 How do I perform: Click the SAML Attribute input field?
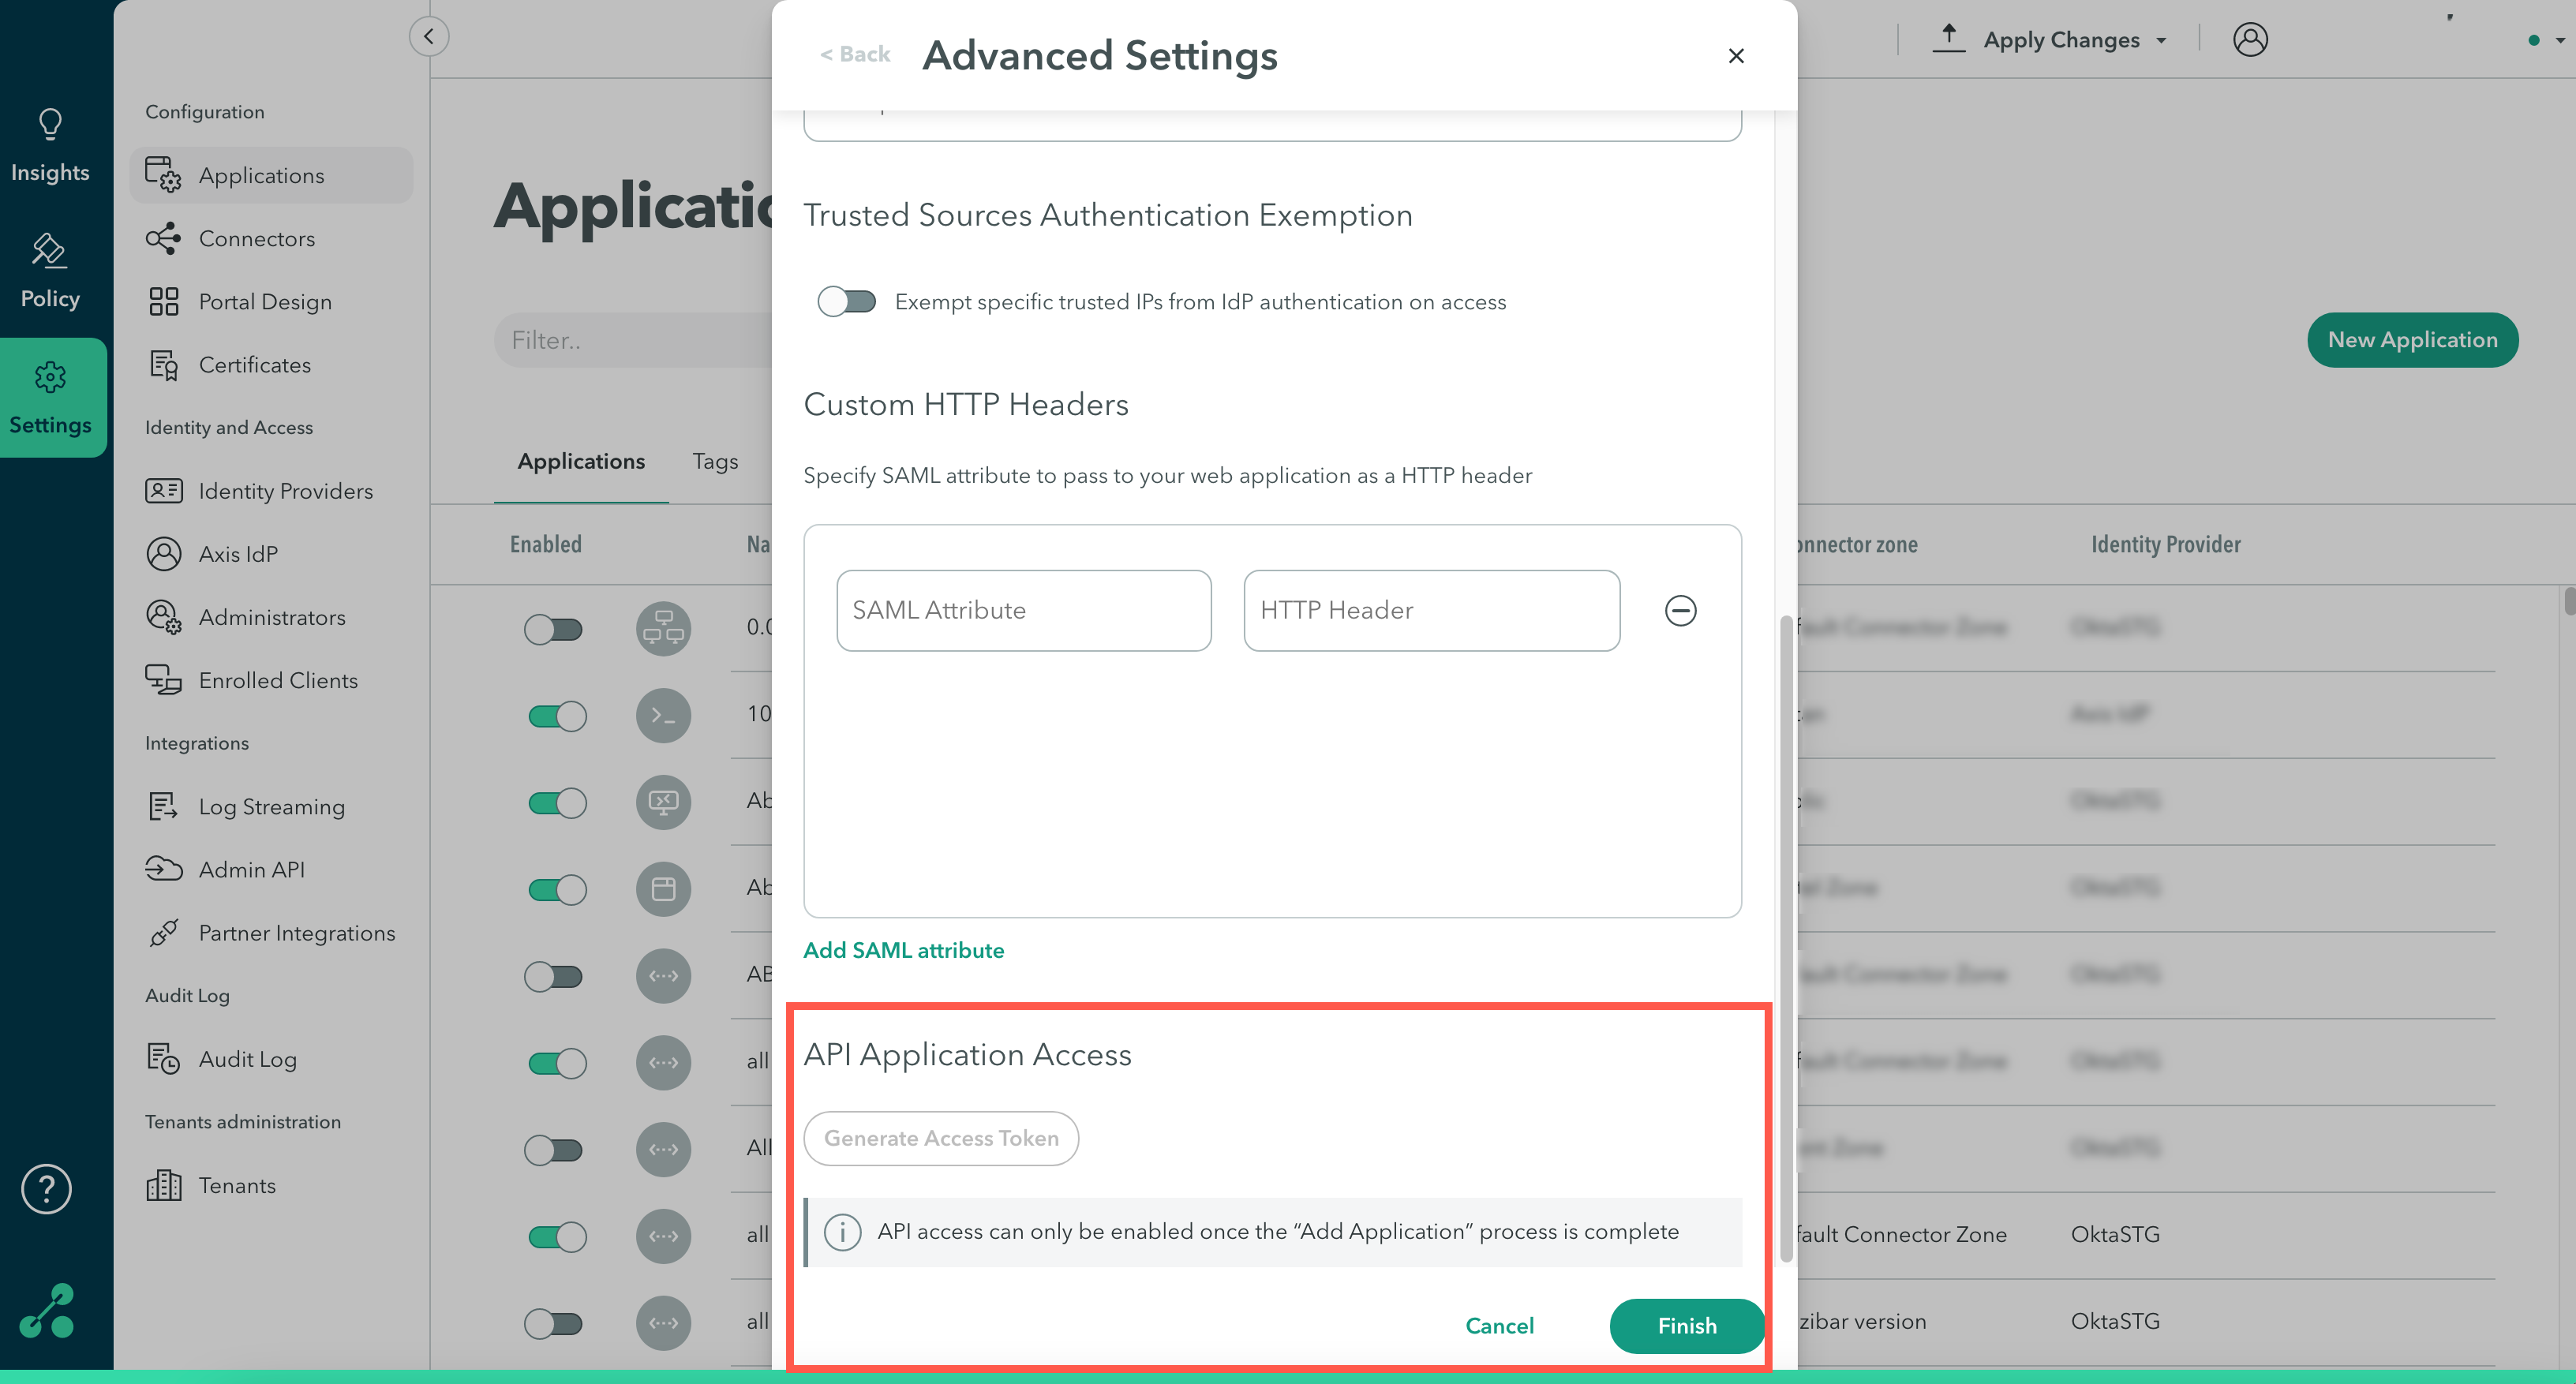[x=1023, y=610]
